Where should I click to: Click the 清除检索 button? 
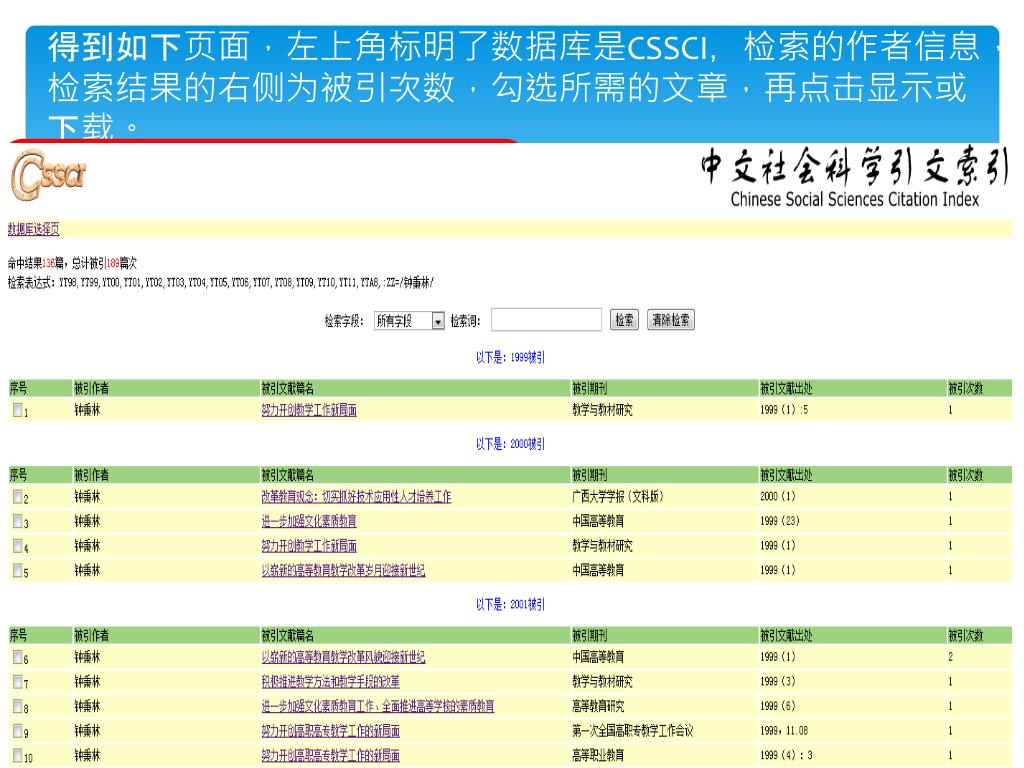(x=671, y=320)
